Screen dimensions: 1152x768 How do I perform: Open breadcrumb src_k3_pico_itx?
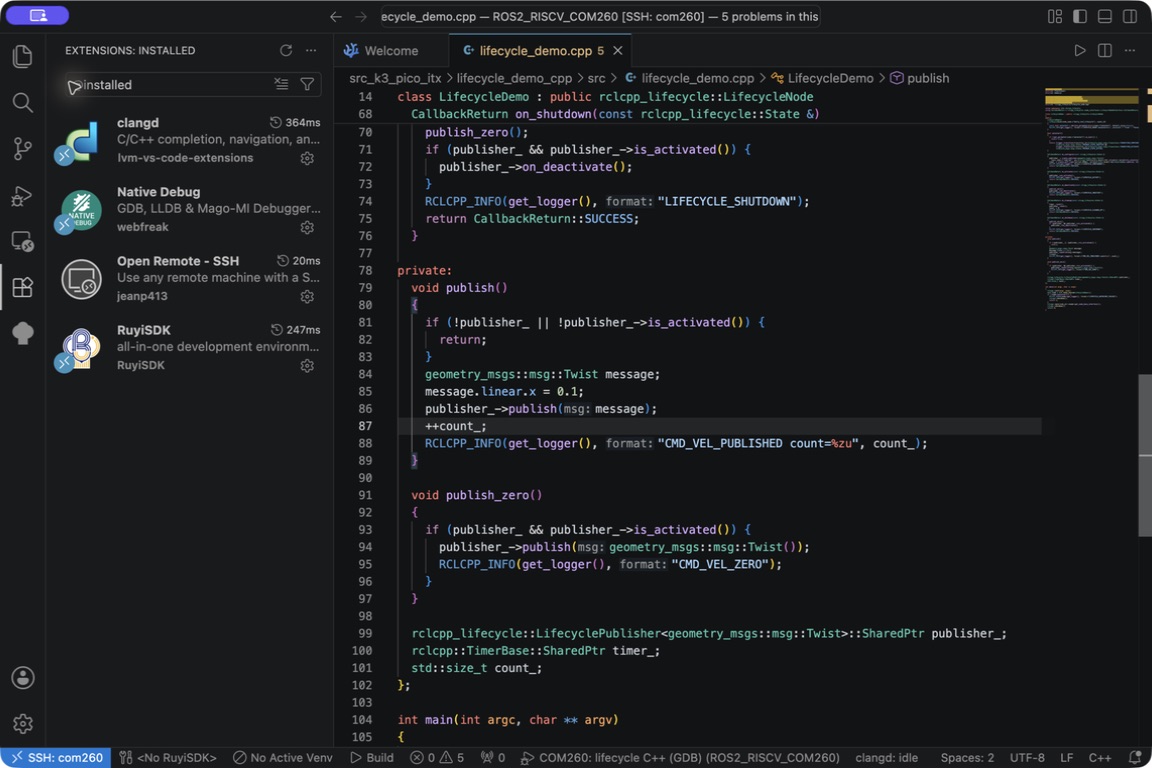coord(395,78)
